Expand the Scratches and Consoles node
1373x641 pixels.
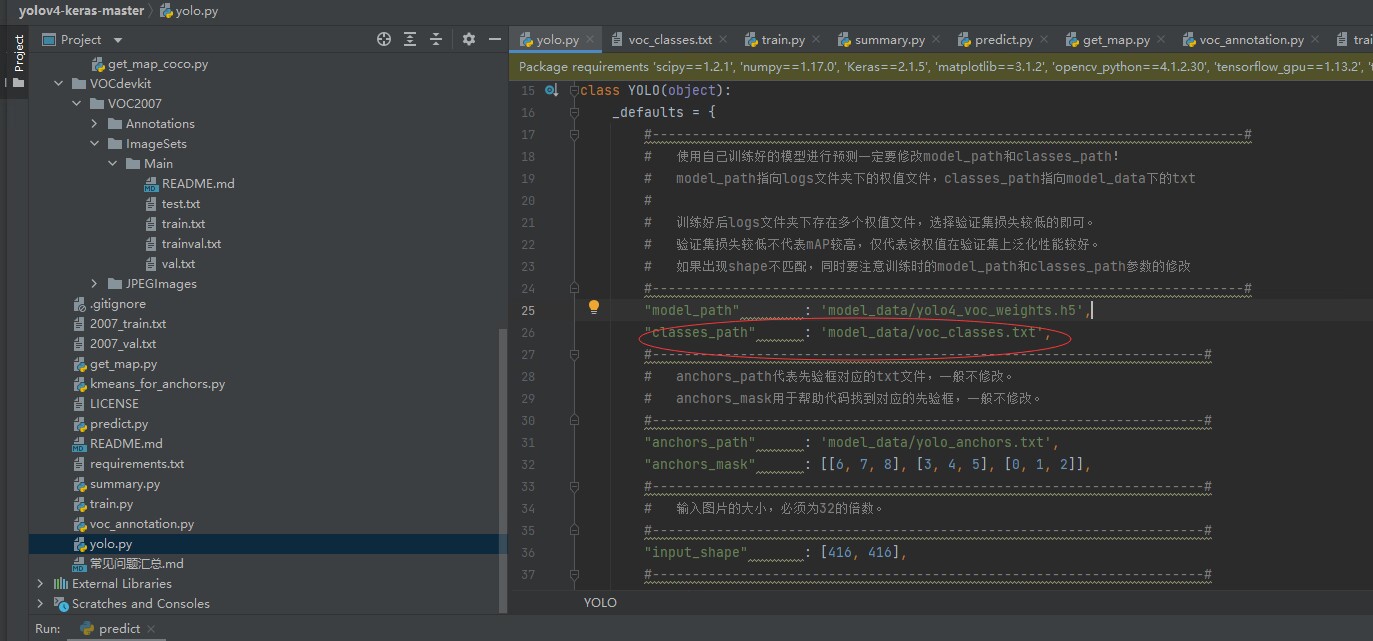[x=40, y=604]
